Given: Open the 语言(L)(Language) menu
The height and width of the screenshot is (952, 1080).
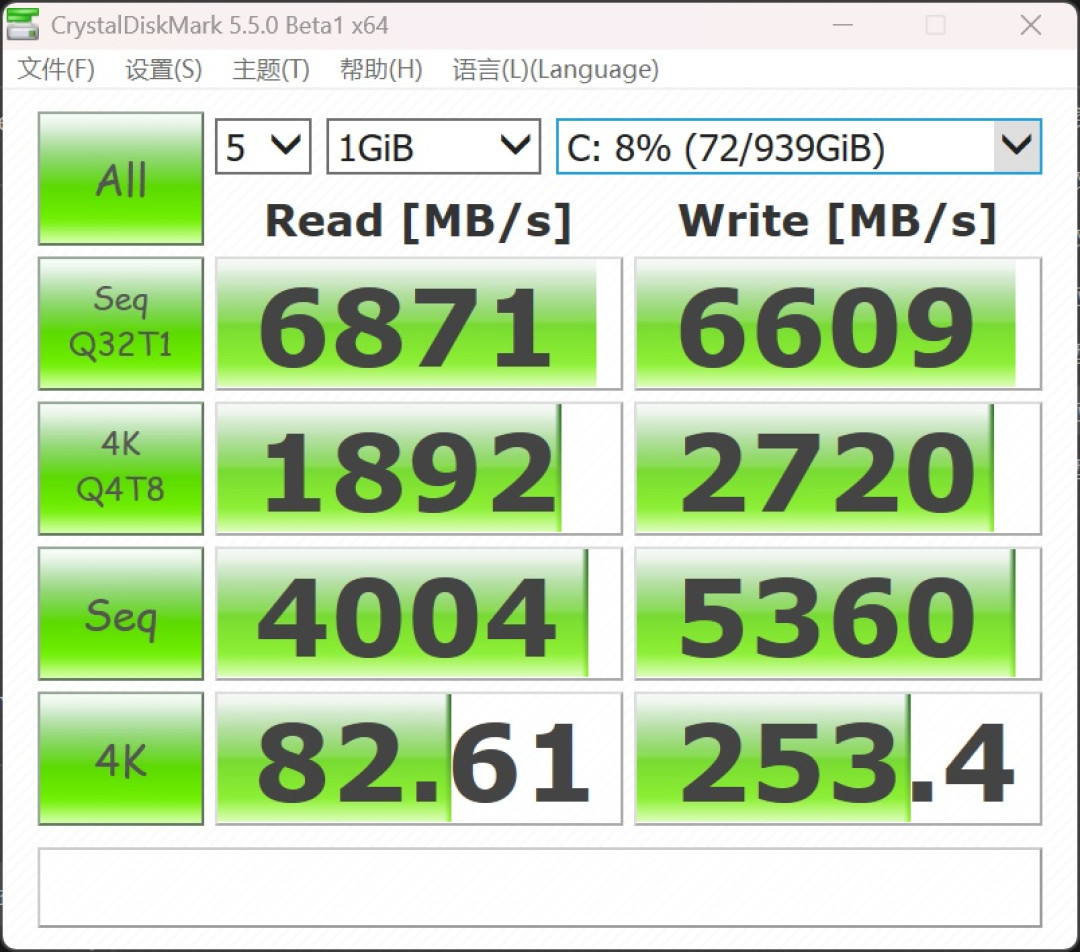Looking at the screenshot, I should (555, 70).
